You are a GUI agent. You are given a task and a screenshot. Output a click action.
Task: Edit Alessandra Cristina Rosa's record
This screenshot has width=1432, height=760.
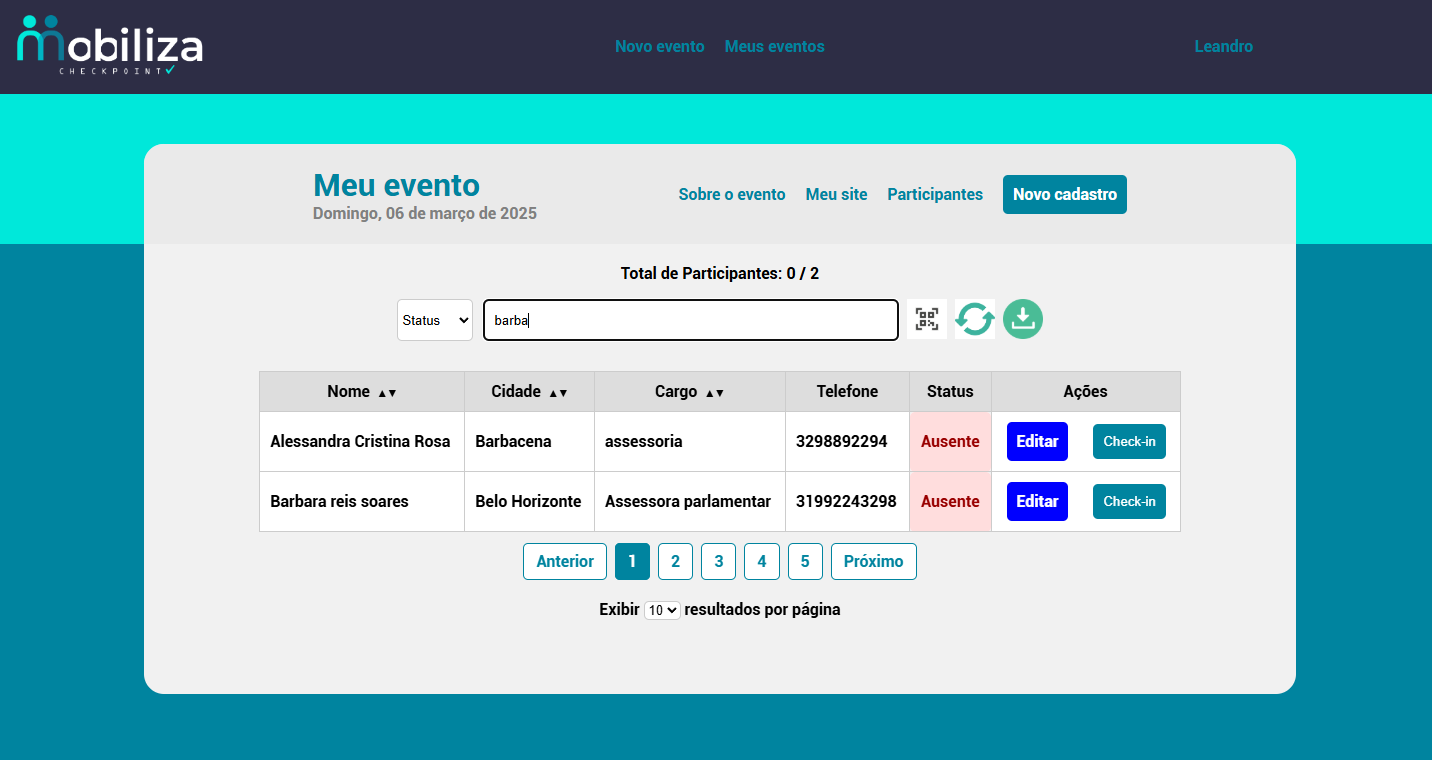click(1037, 441)
